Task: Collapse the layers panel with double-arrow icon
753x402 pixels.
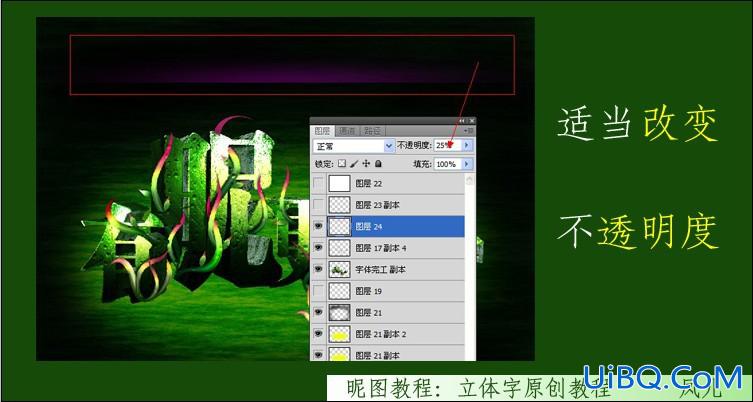Action: 462,121
